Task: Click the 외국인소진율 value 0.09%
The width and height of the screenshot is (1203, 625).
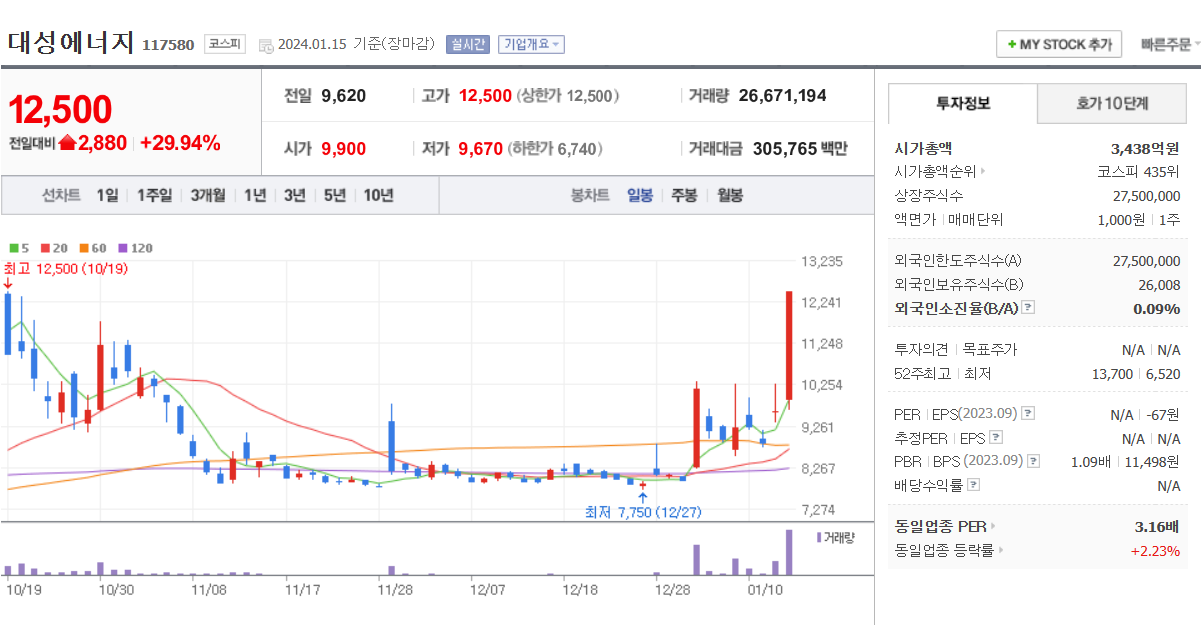Action: 1157,308
